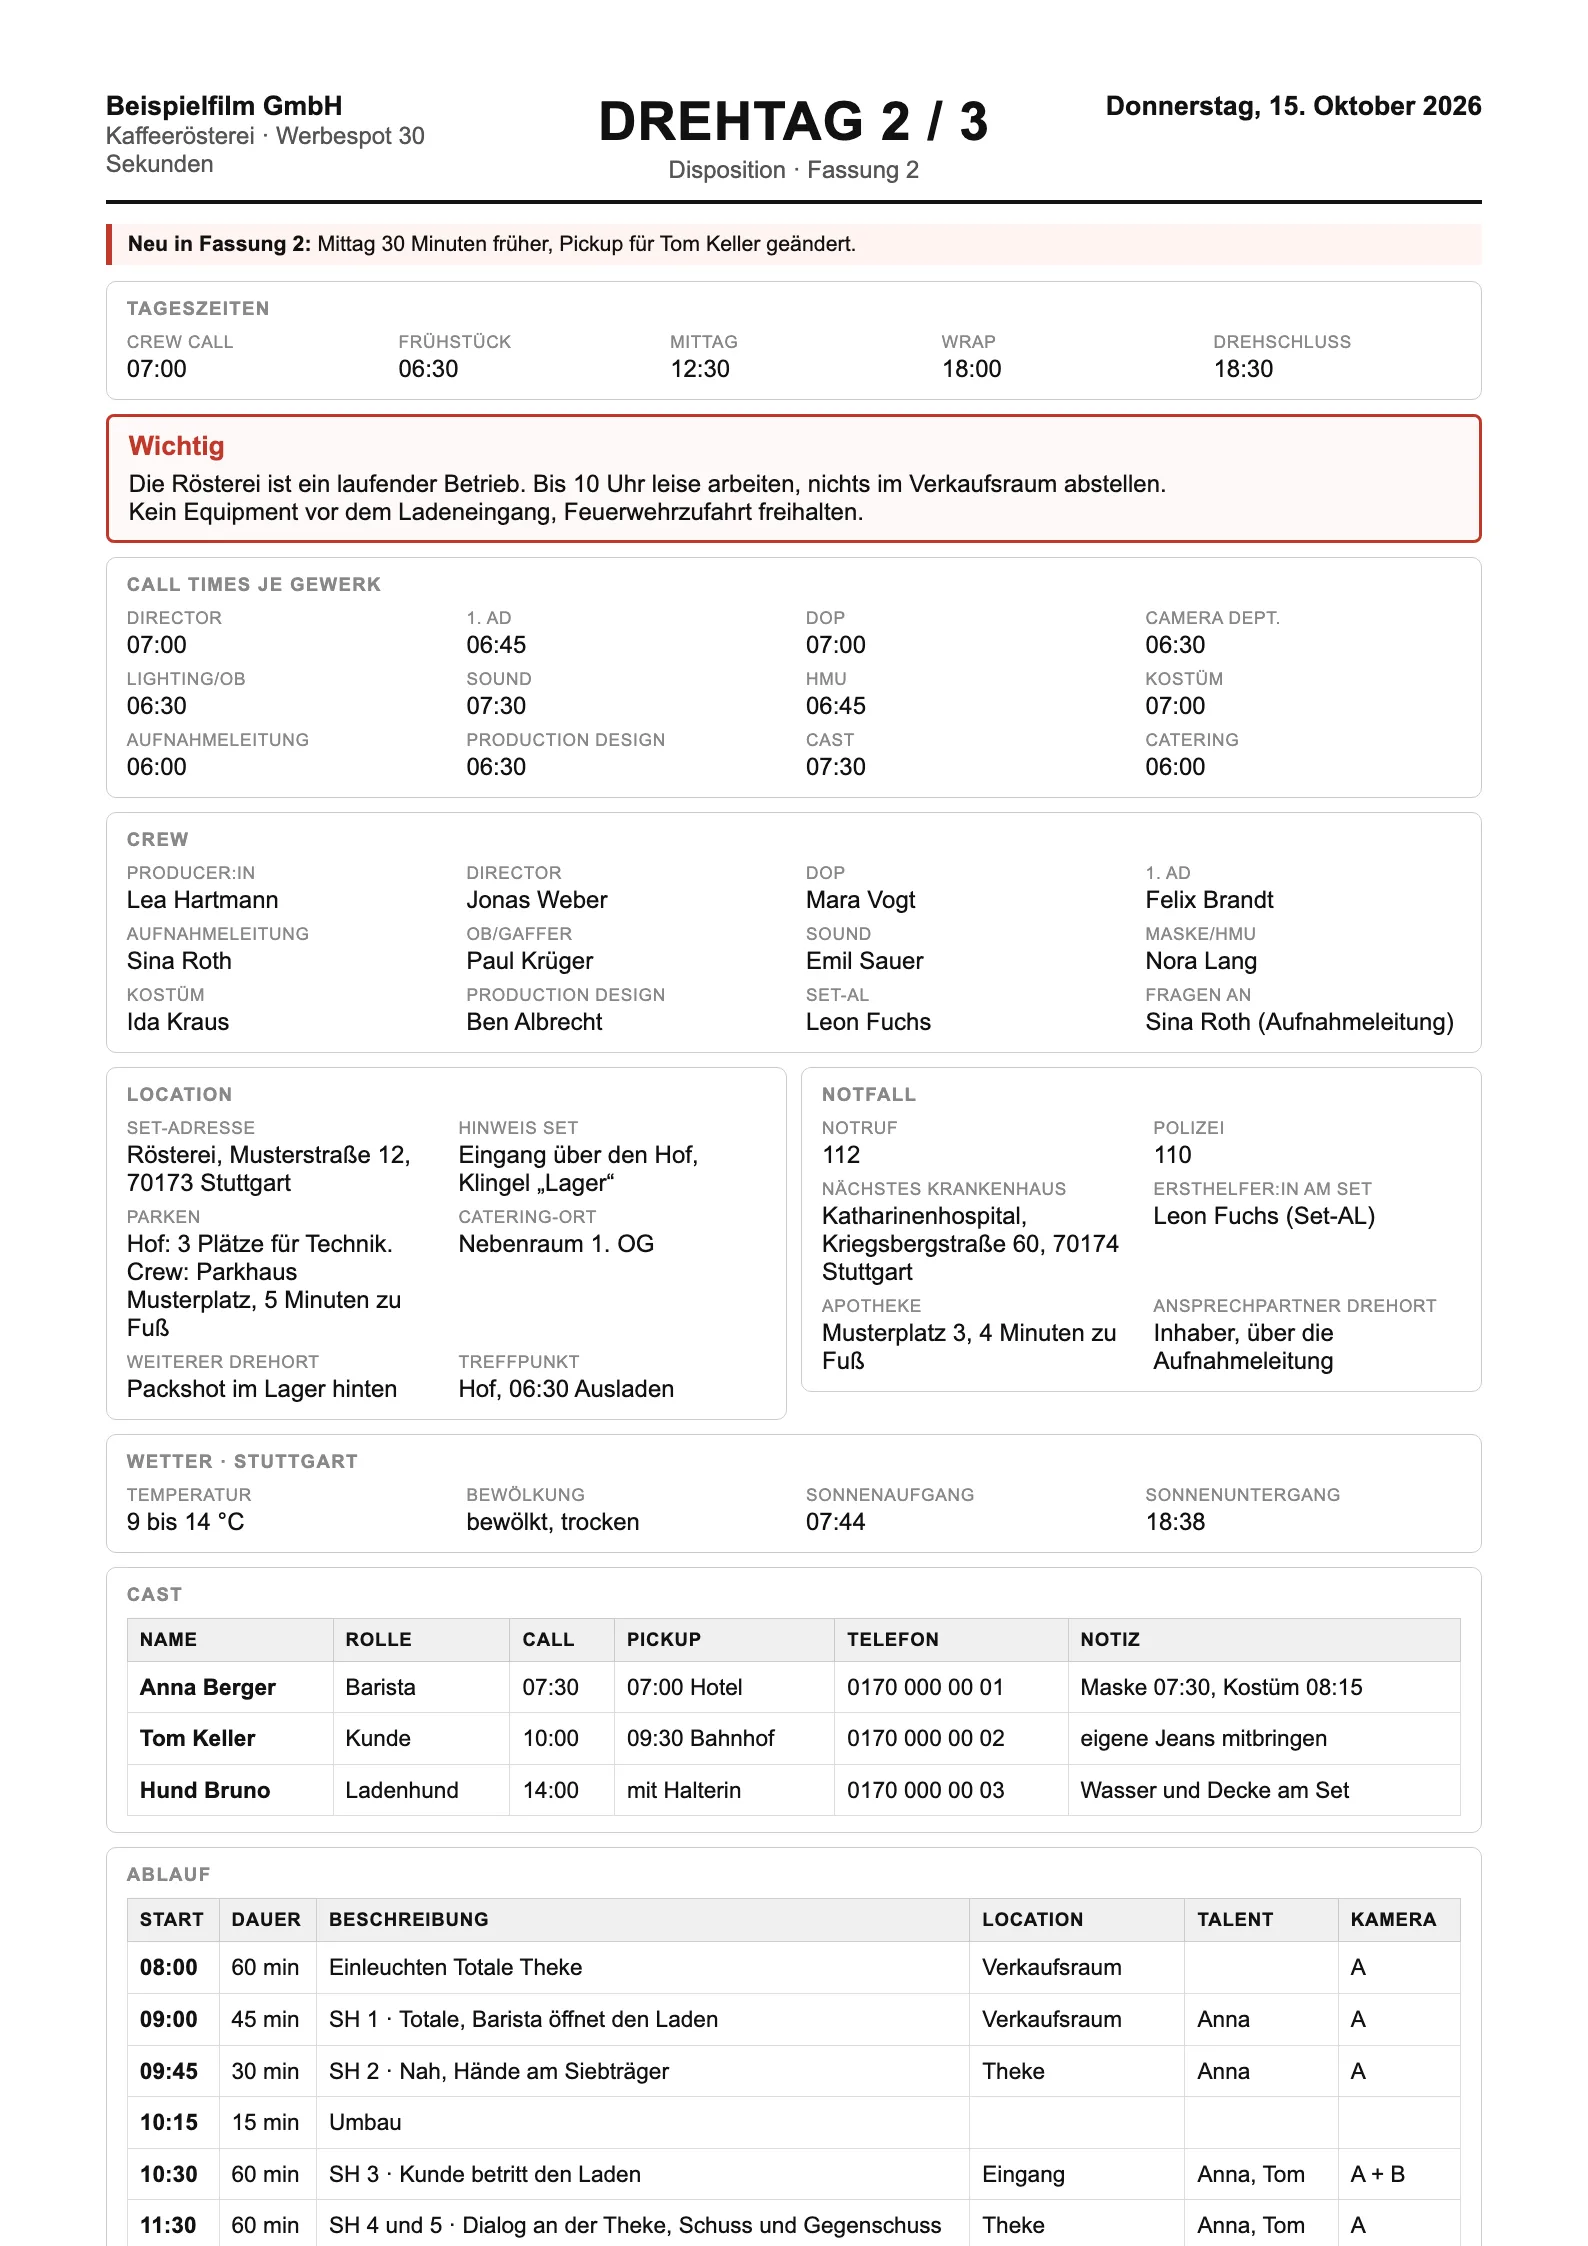Click the schedule start time 11:30
Viewport: 1588px width, 2246px height.
point(169,2226)
